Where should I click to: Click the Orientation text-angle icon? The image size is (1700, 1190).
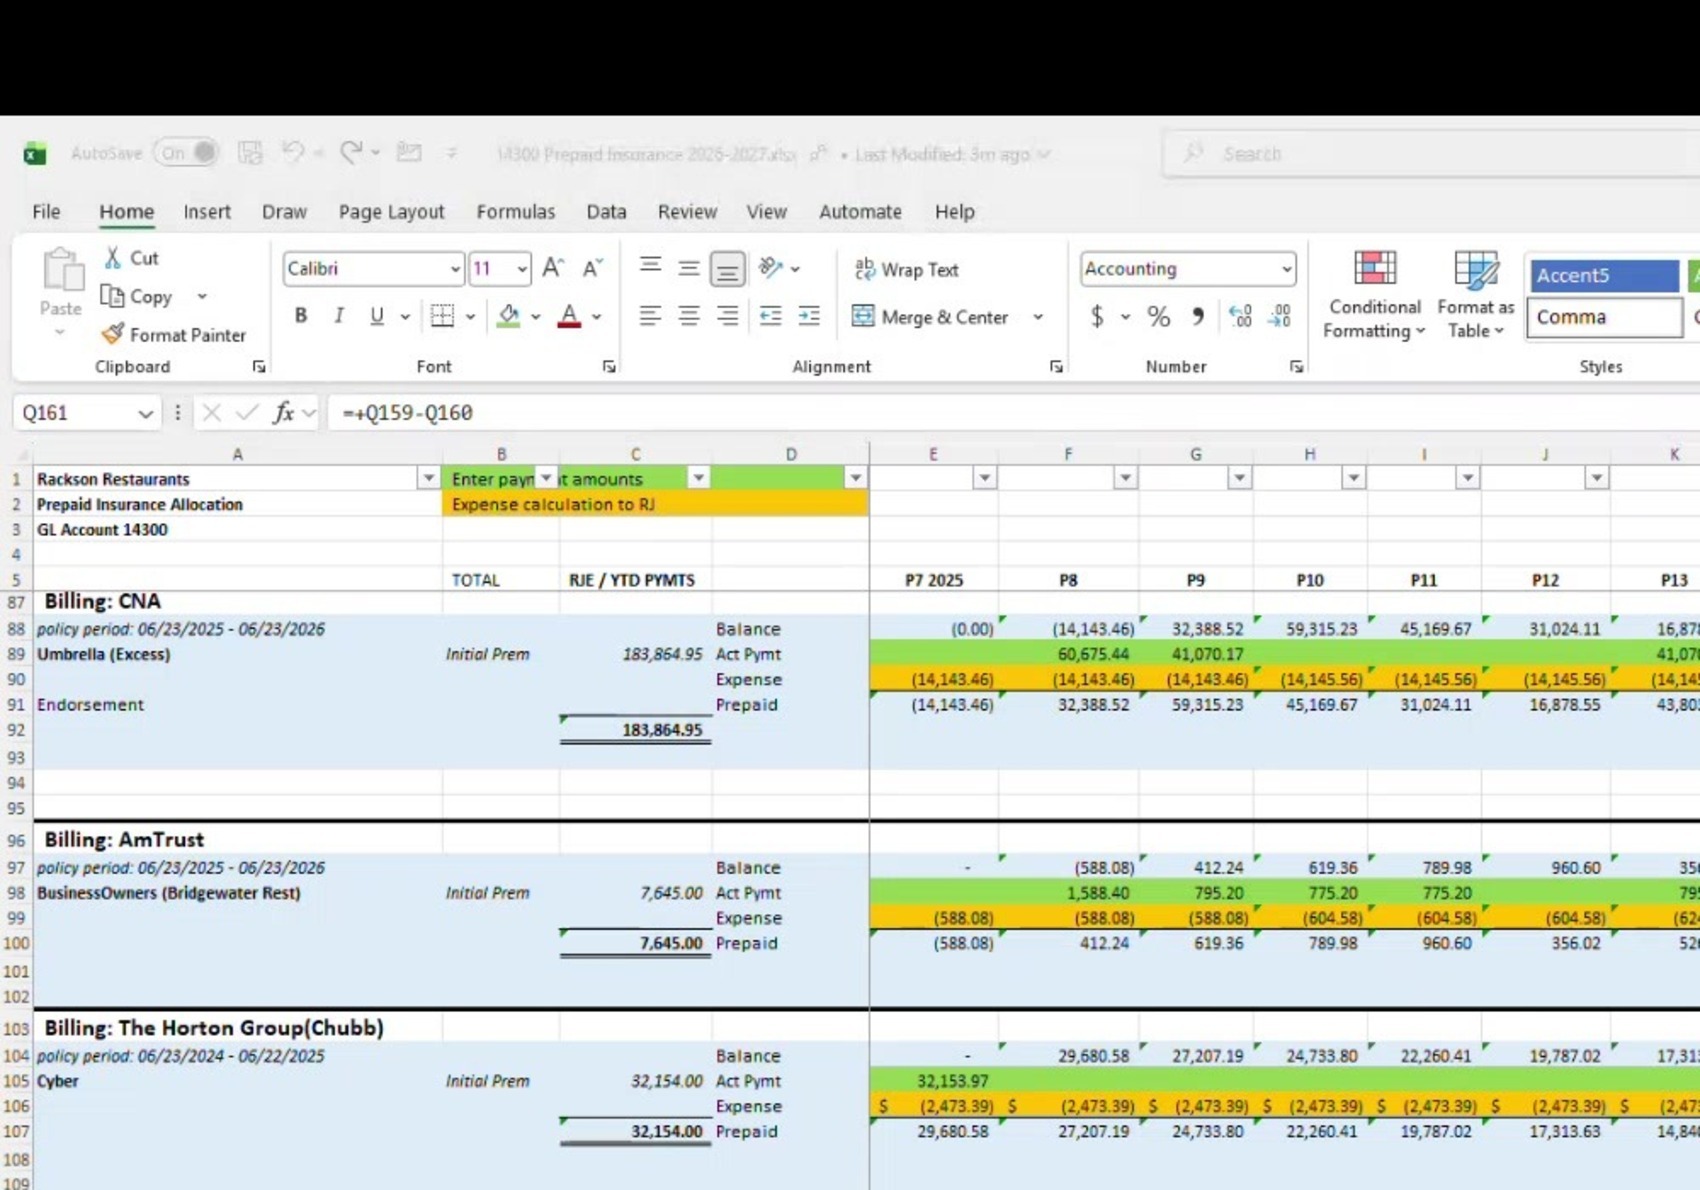[x=770, y=267]
